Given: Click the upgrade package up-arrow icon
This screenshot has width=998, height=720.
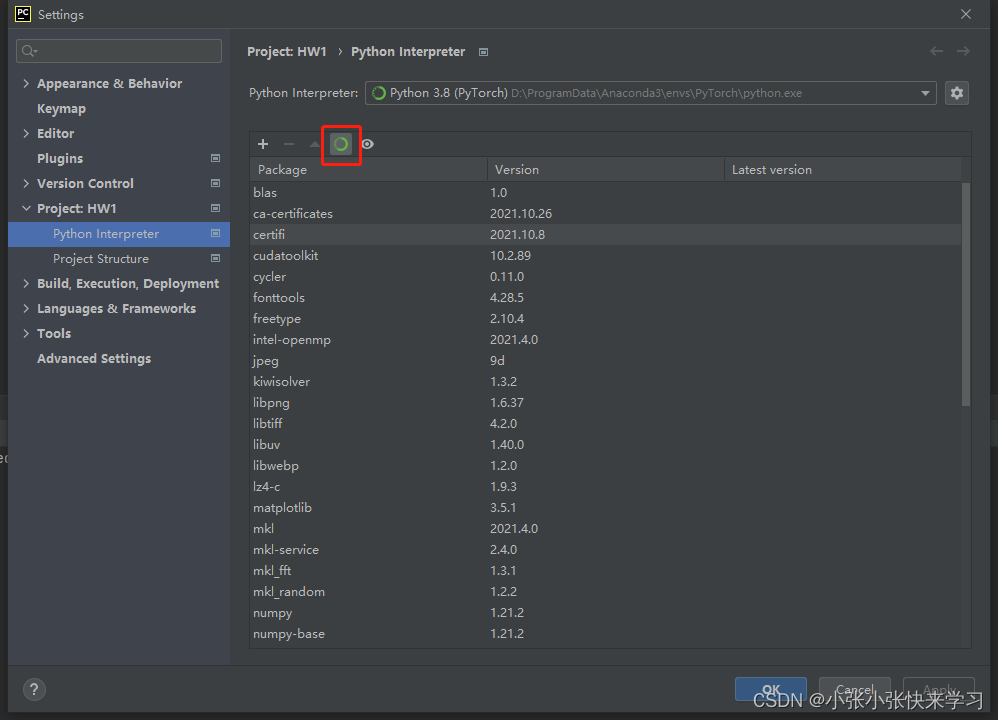Looking at the screenshot, I should click(x=314, y=144).
